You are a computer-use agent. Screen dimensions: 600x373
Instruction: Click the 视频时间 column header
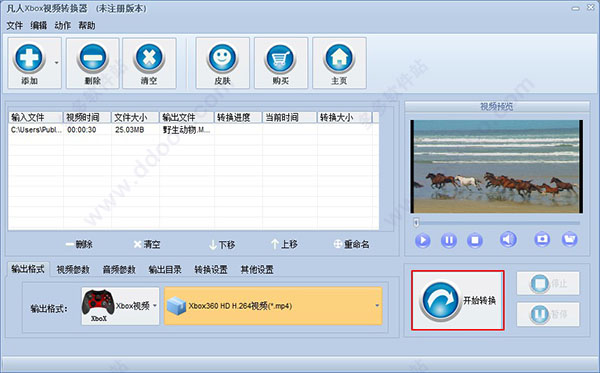pyautogui.click(x=87, y=117)
